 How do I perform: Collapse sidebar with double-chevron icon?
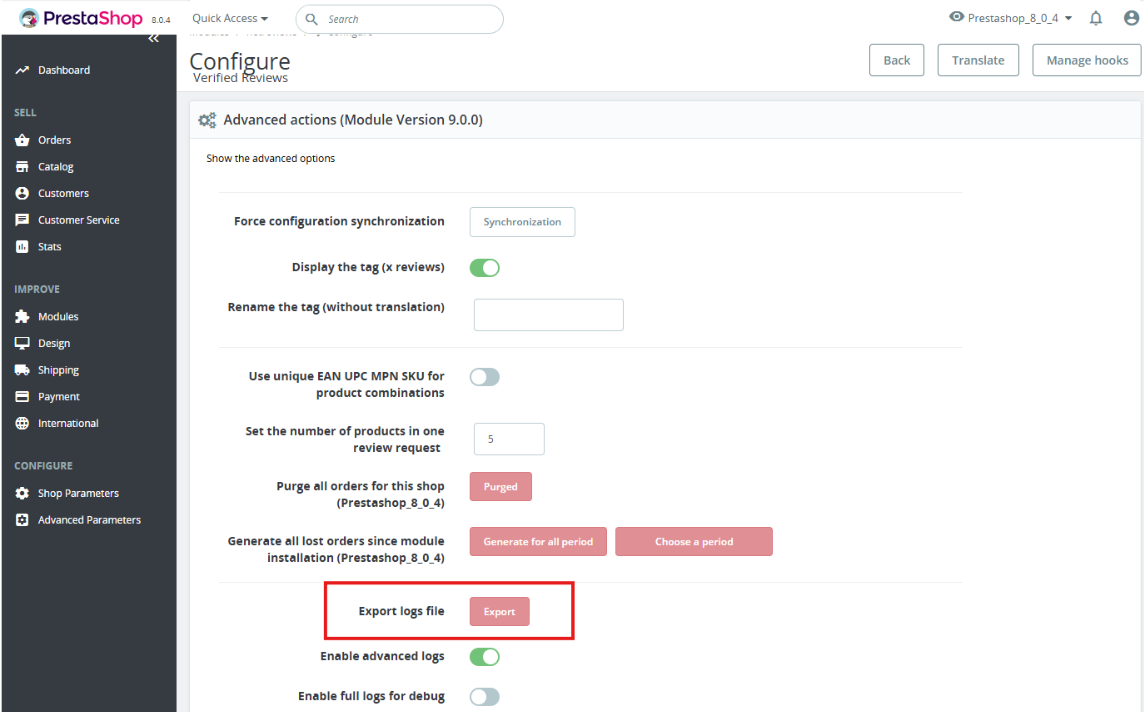pos(153,39)
